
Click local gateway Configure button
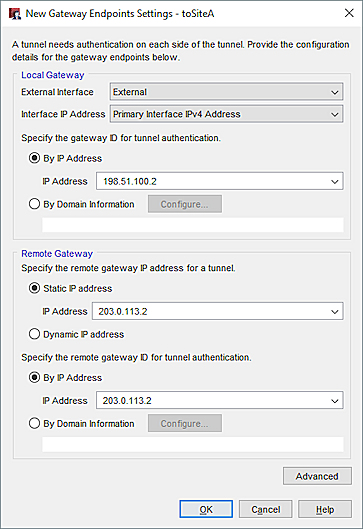click(x=185, y=204)
